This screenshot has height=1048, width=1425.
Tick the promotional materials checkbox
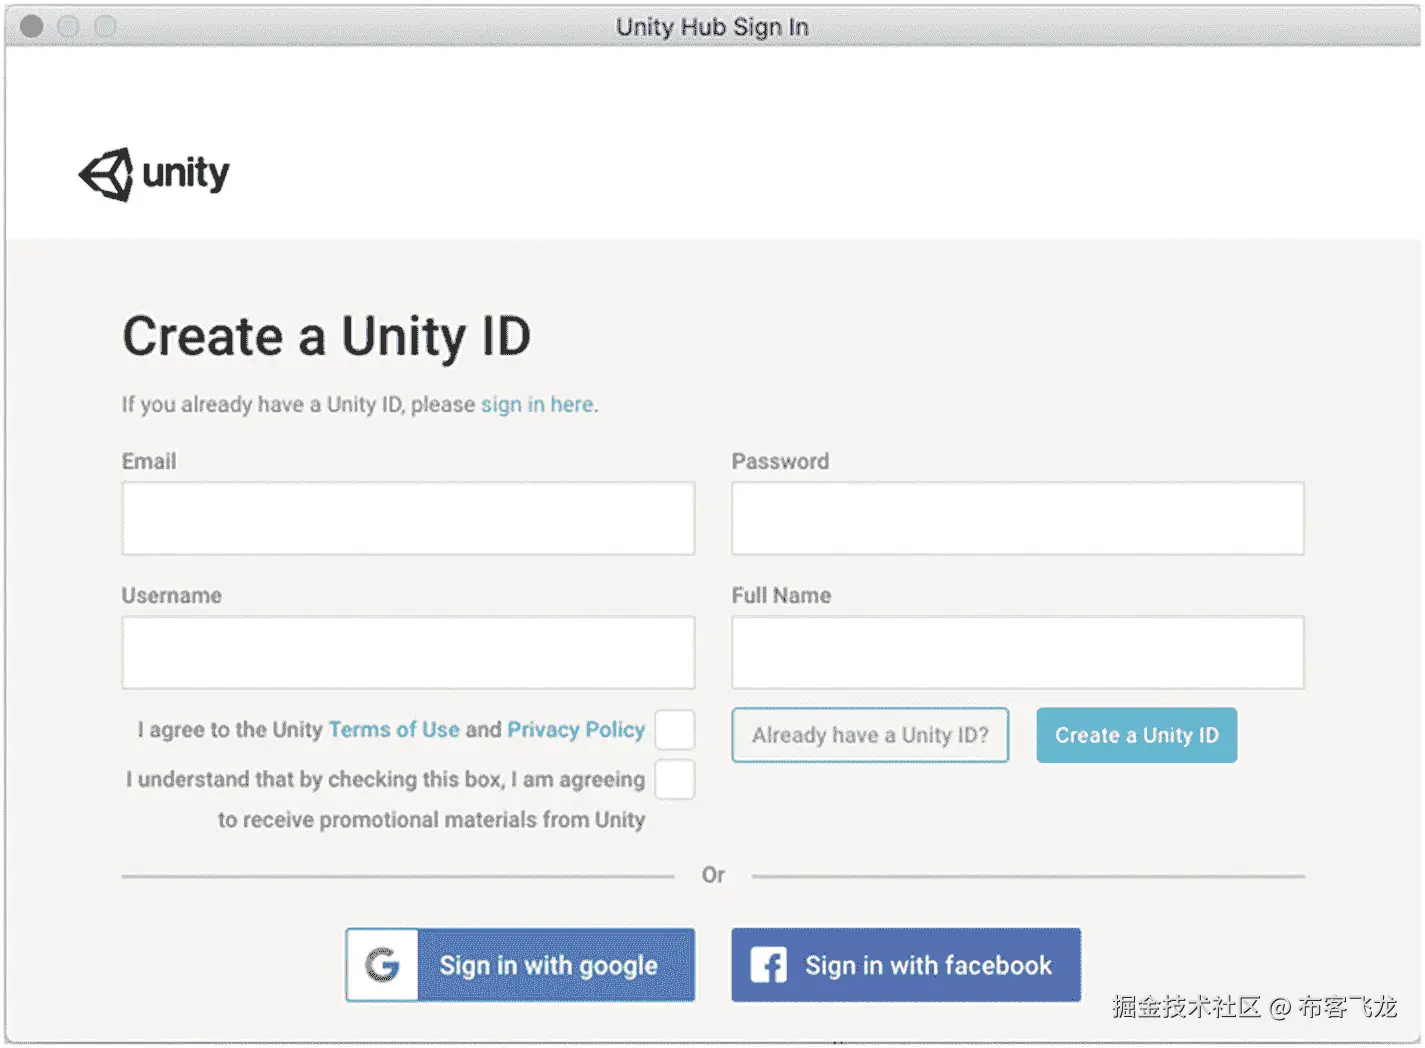click(675, 780)
